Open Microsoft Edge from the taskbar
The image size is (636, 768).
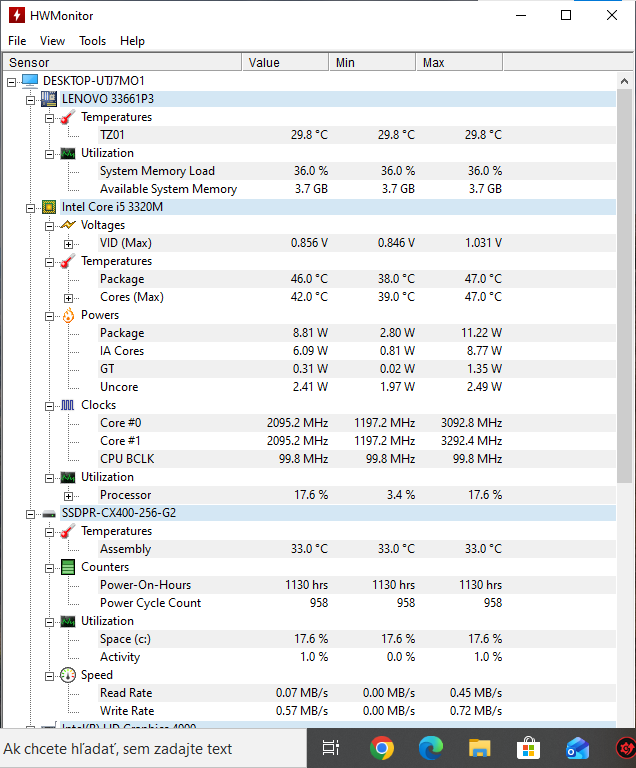431,748
